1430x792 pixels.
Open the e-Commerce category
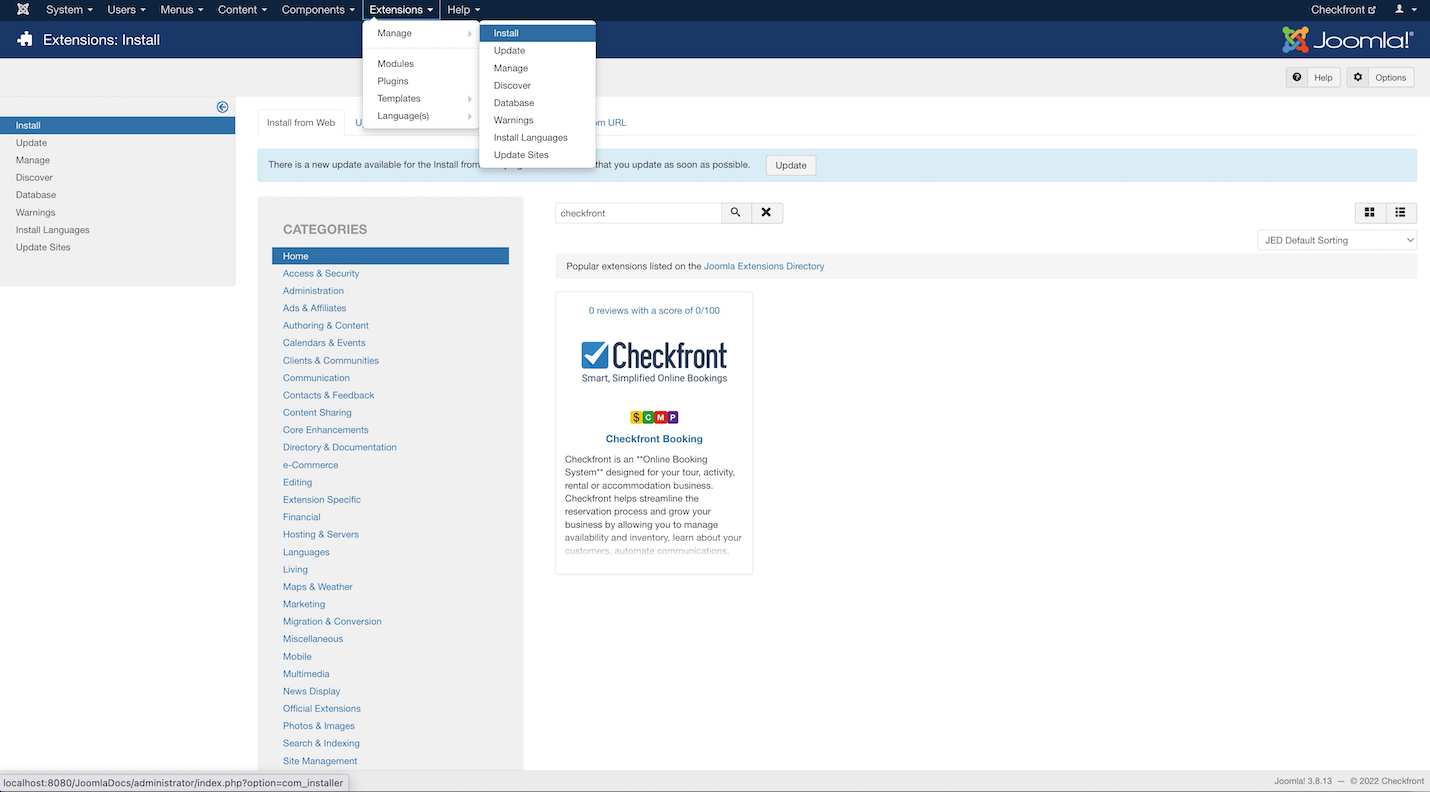pyautogui.click(x=310, y=465)
